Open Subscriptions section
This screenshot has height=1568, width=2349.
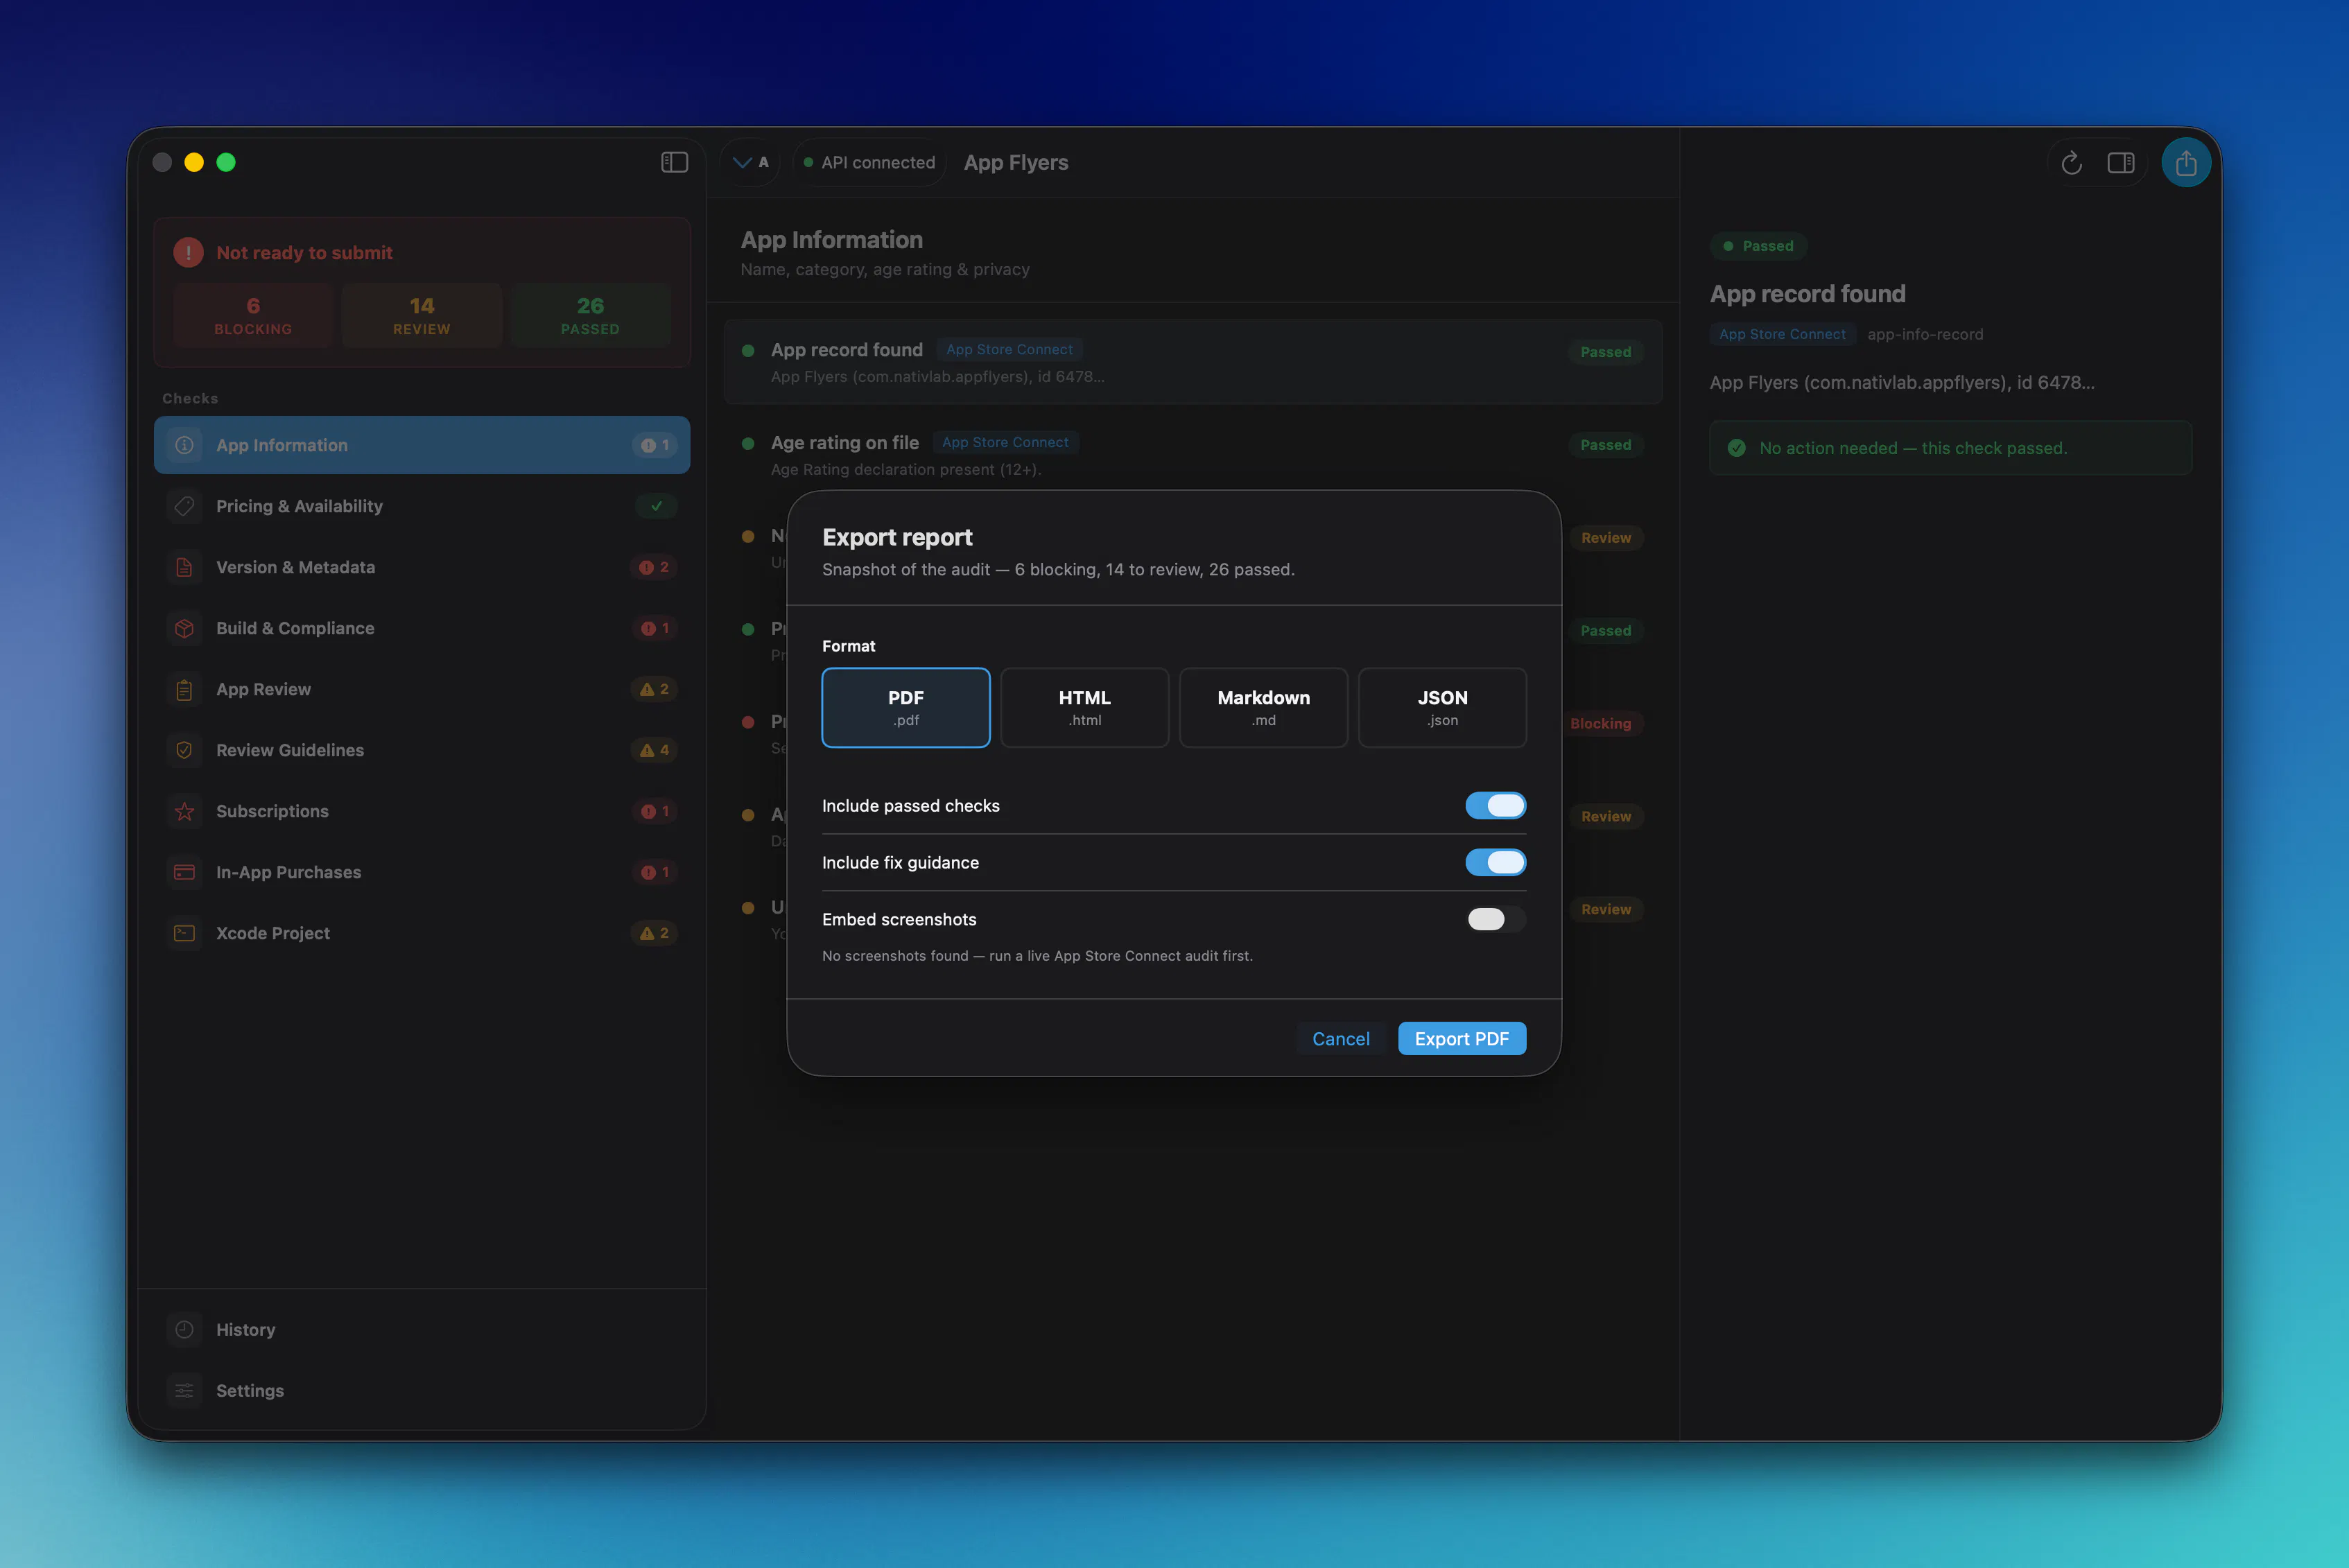tap(422, 811)
